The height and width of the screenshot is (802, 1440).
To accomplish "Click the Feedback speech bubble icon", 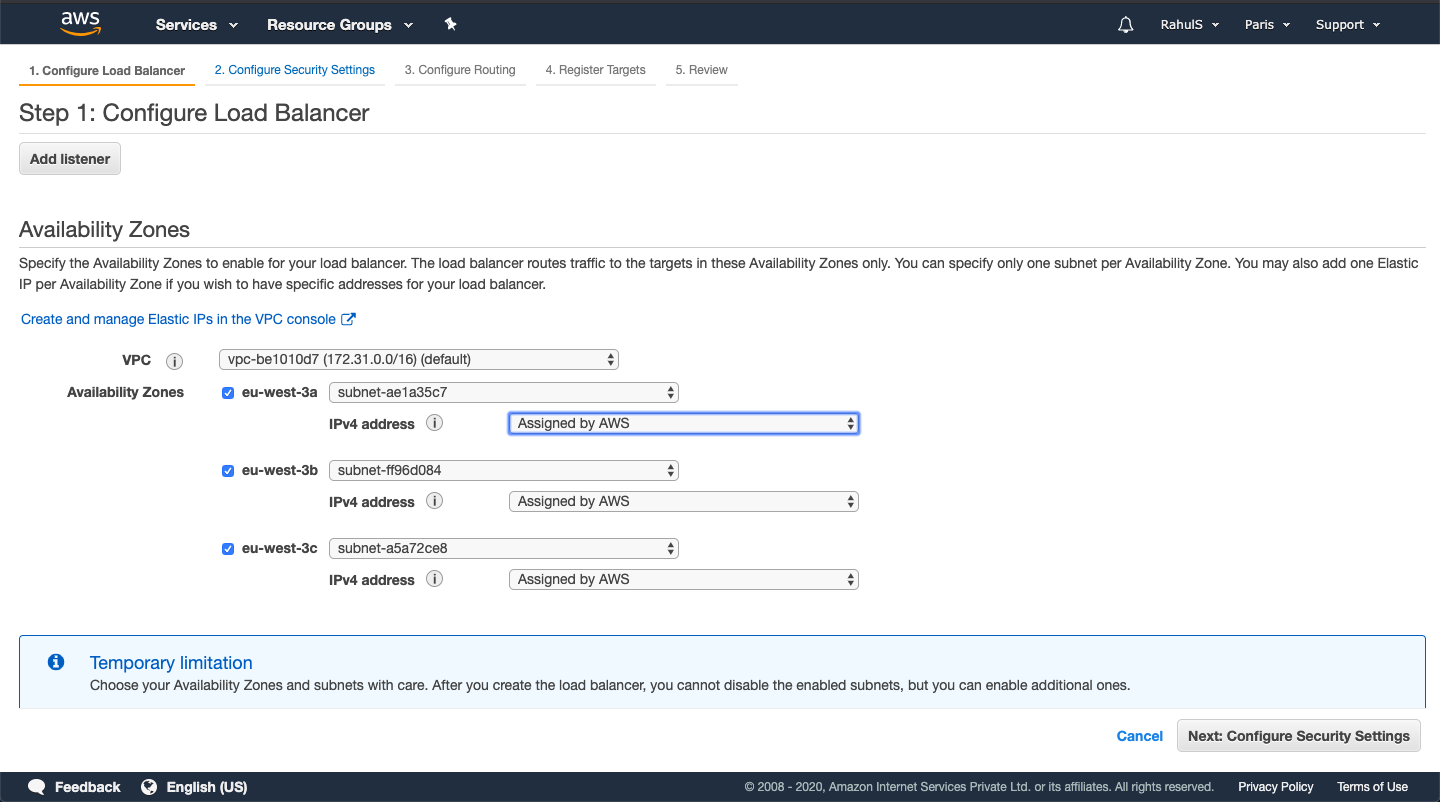I will 37,787.
